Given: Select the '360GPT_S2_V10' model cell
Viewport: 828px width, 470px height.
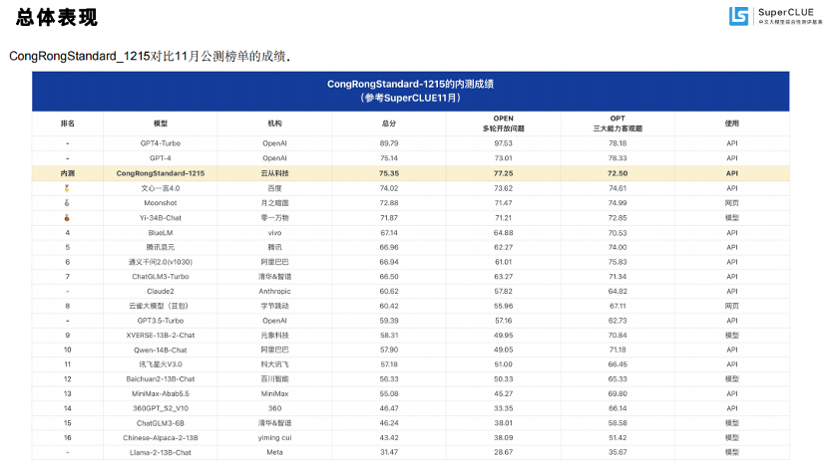Looking at the screenshot, I should click(x=161, y=408).
